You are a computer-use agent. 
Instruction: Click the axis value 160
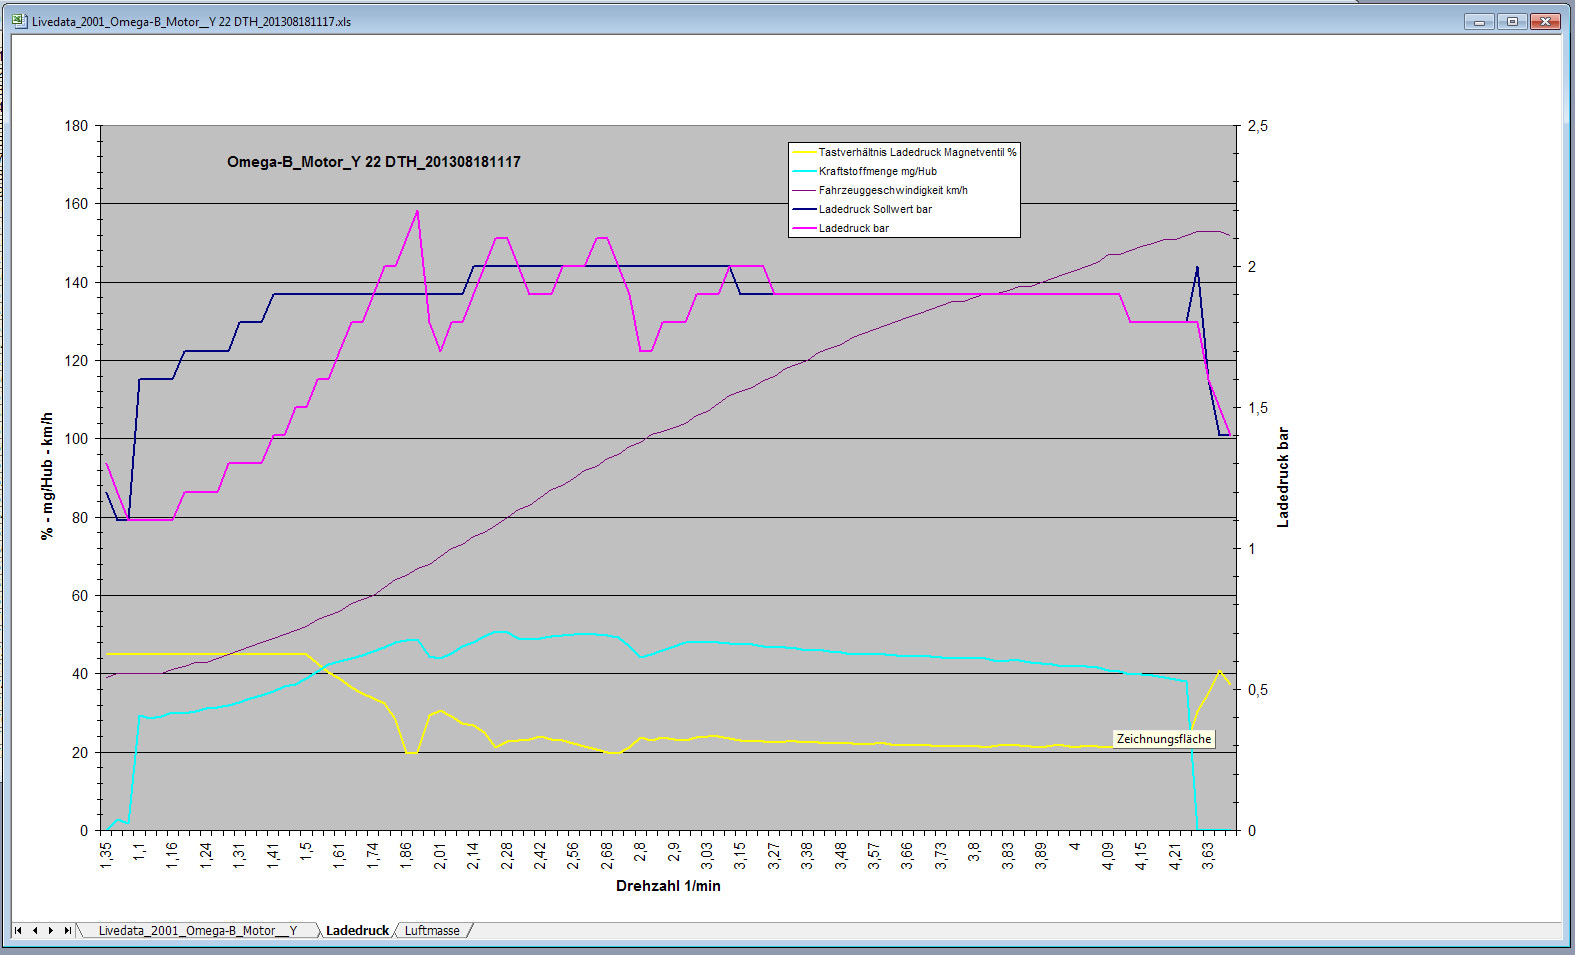(x=76, y=204)
